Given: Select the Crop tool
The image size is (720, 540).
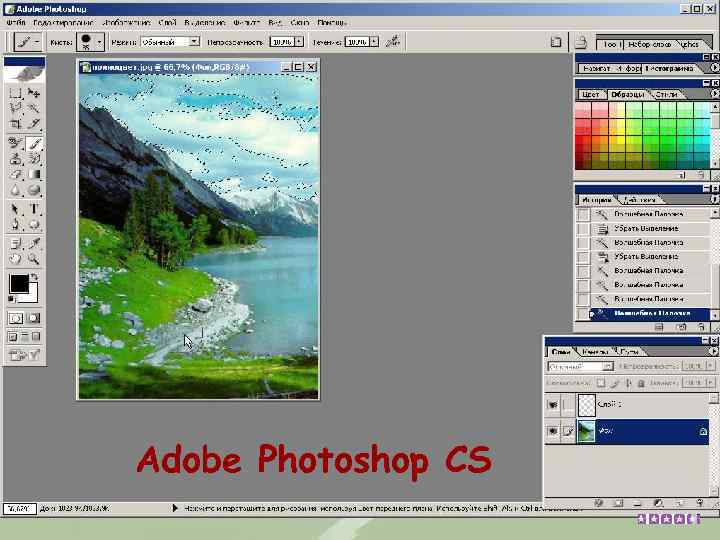Looking at the screenshot, I should click(x=15, y=124).
